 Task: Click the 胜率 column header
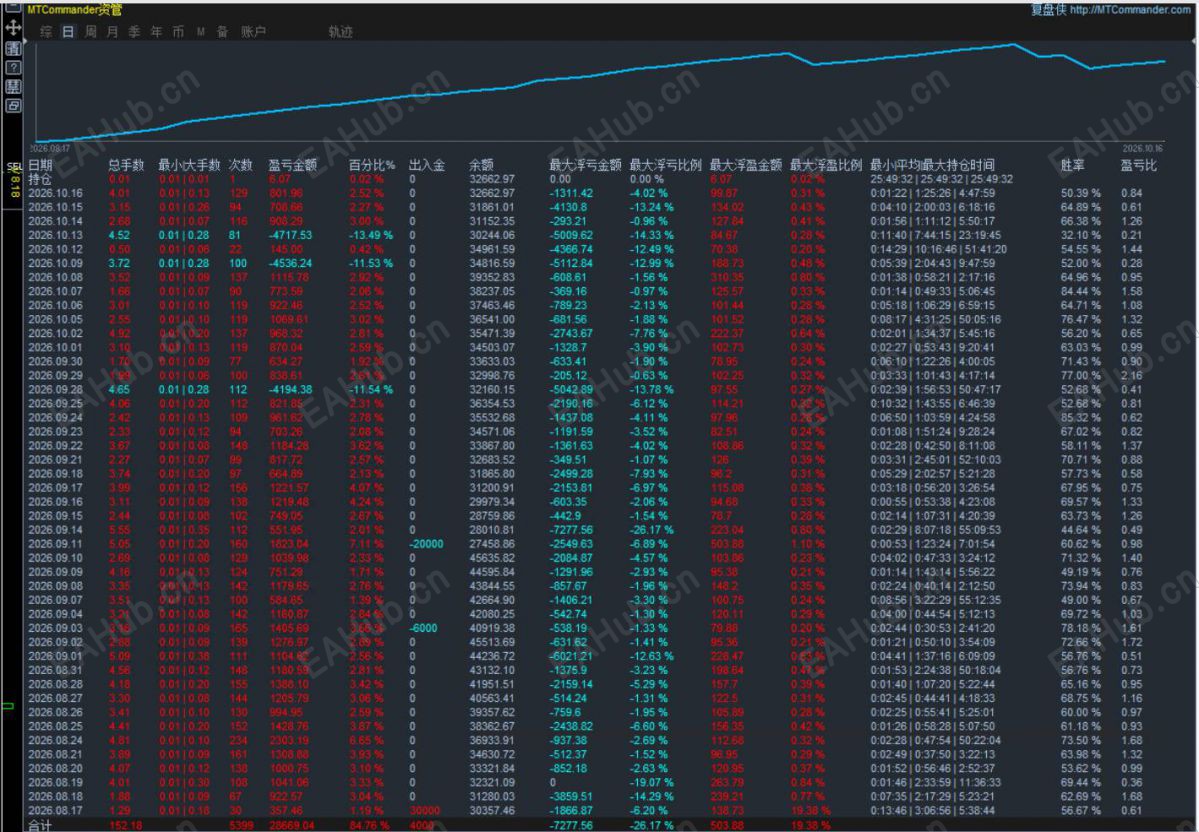click(1072, 164)
